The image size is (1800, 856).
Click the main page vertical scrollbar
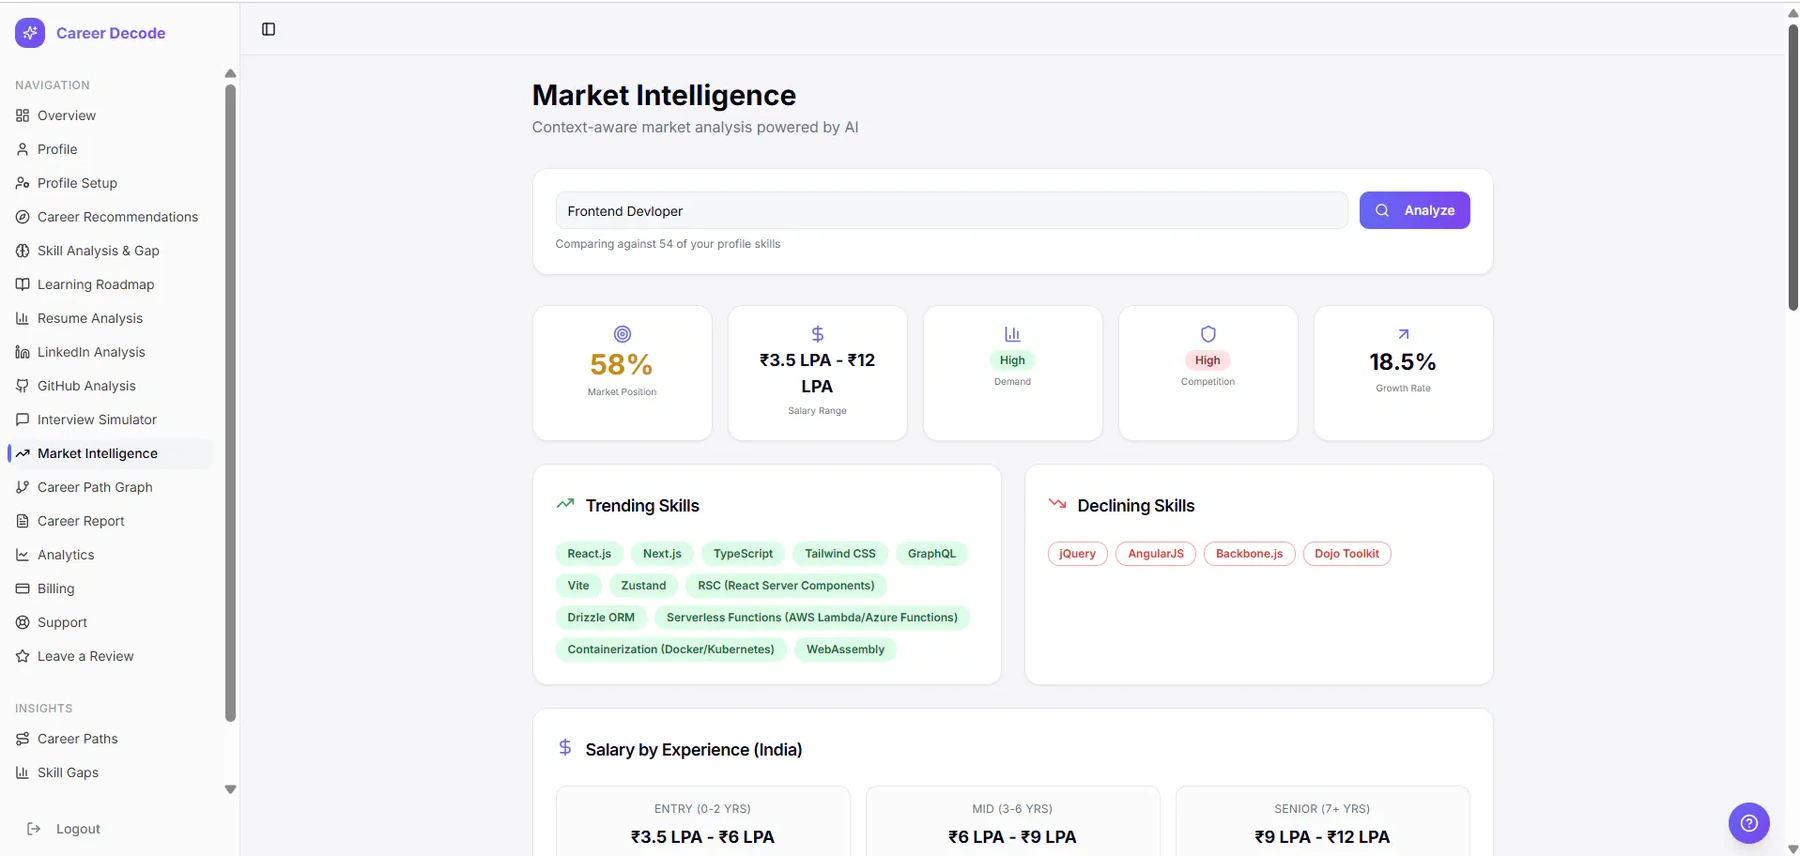[x=1792, y=167]
